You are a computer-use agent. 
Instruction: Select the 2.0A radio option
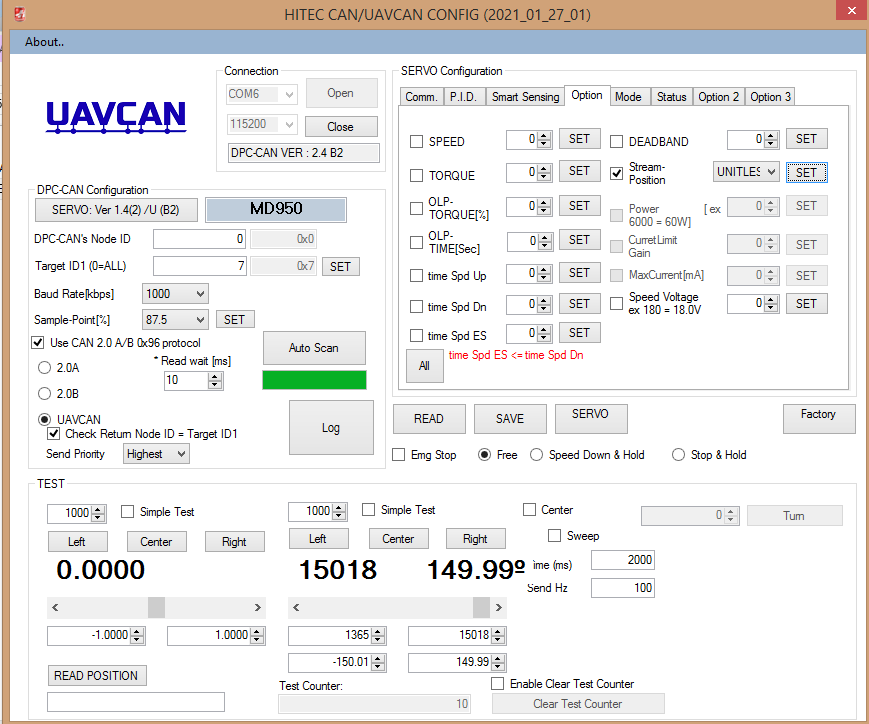[44, 368]
